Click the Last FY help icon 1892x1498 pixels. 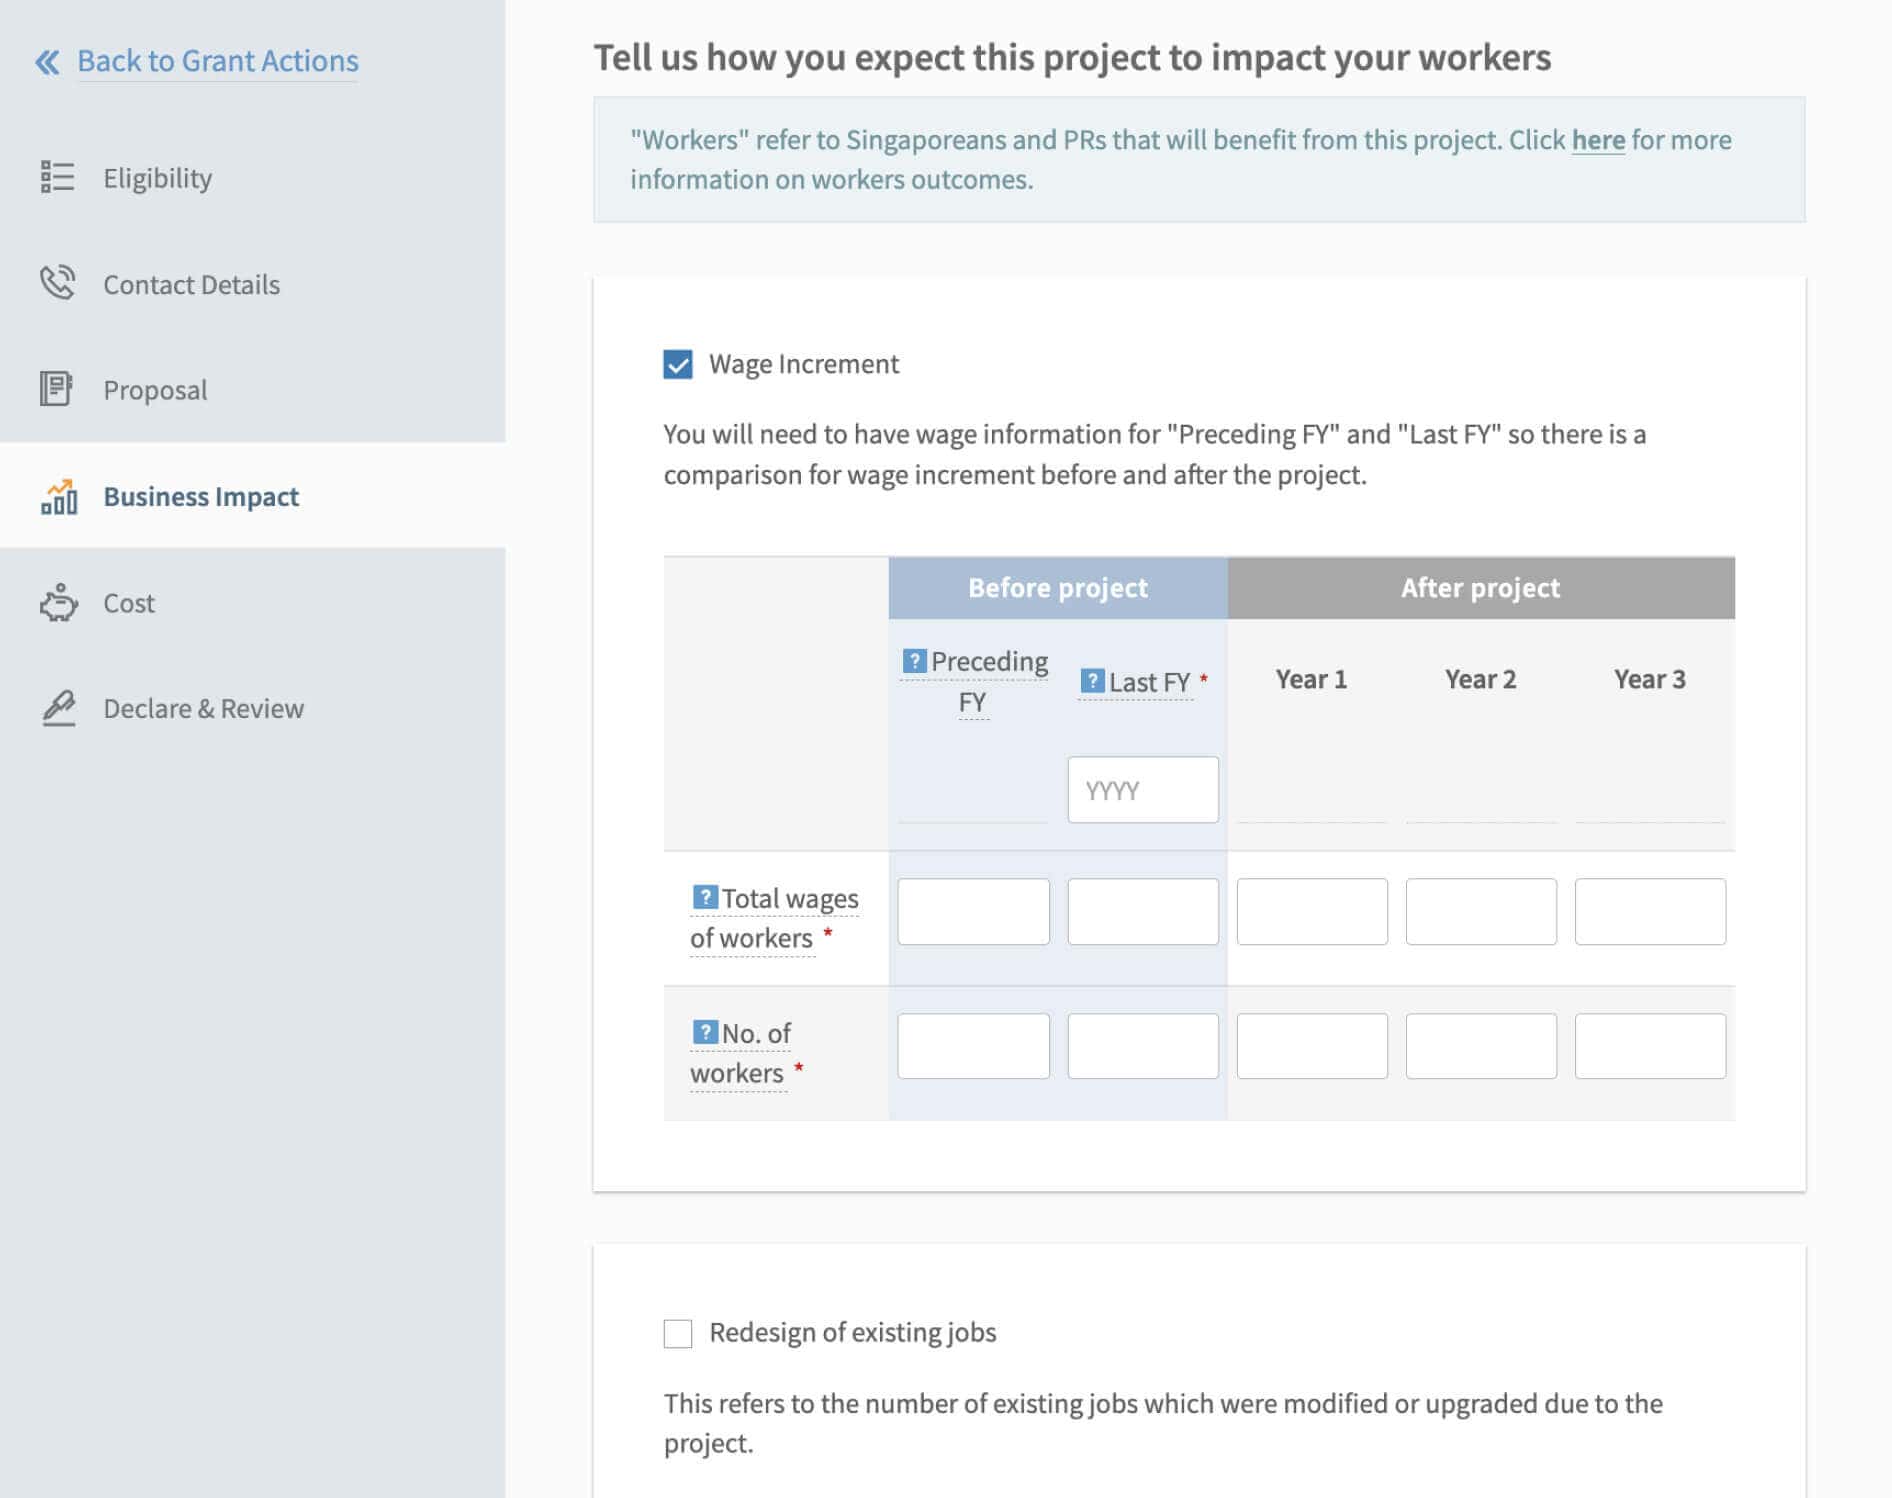click(x=1092, y=681)
